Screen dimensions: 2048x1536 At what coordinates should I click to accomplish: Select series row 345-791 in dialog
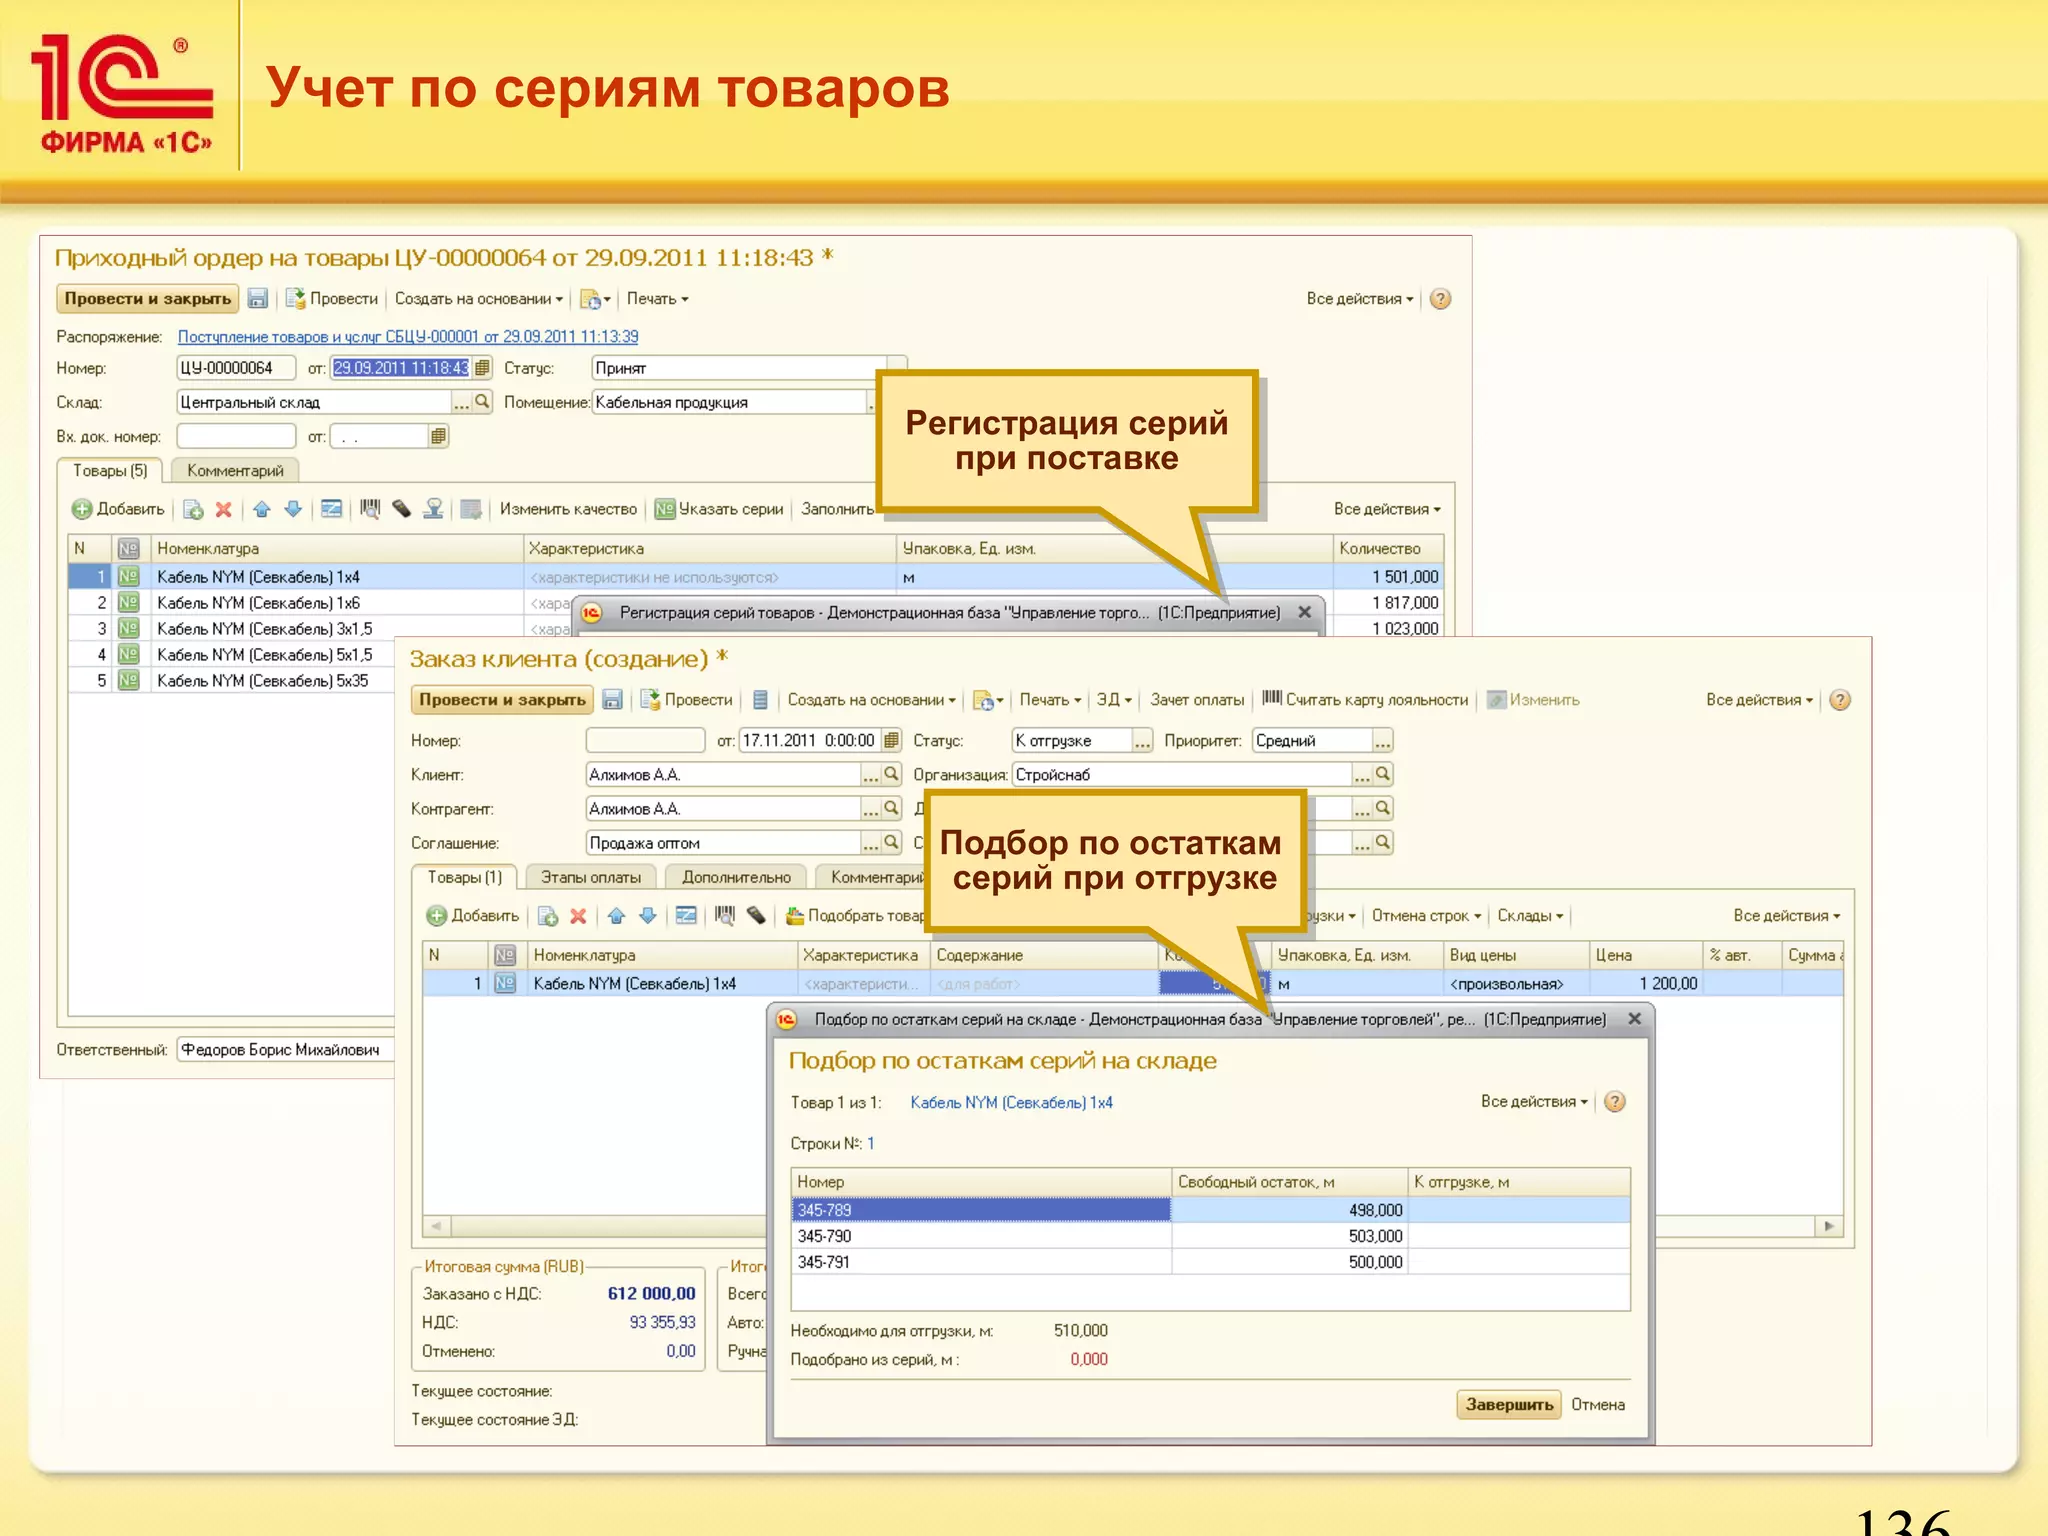click(1210, 1262)
